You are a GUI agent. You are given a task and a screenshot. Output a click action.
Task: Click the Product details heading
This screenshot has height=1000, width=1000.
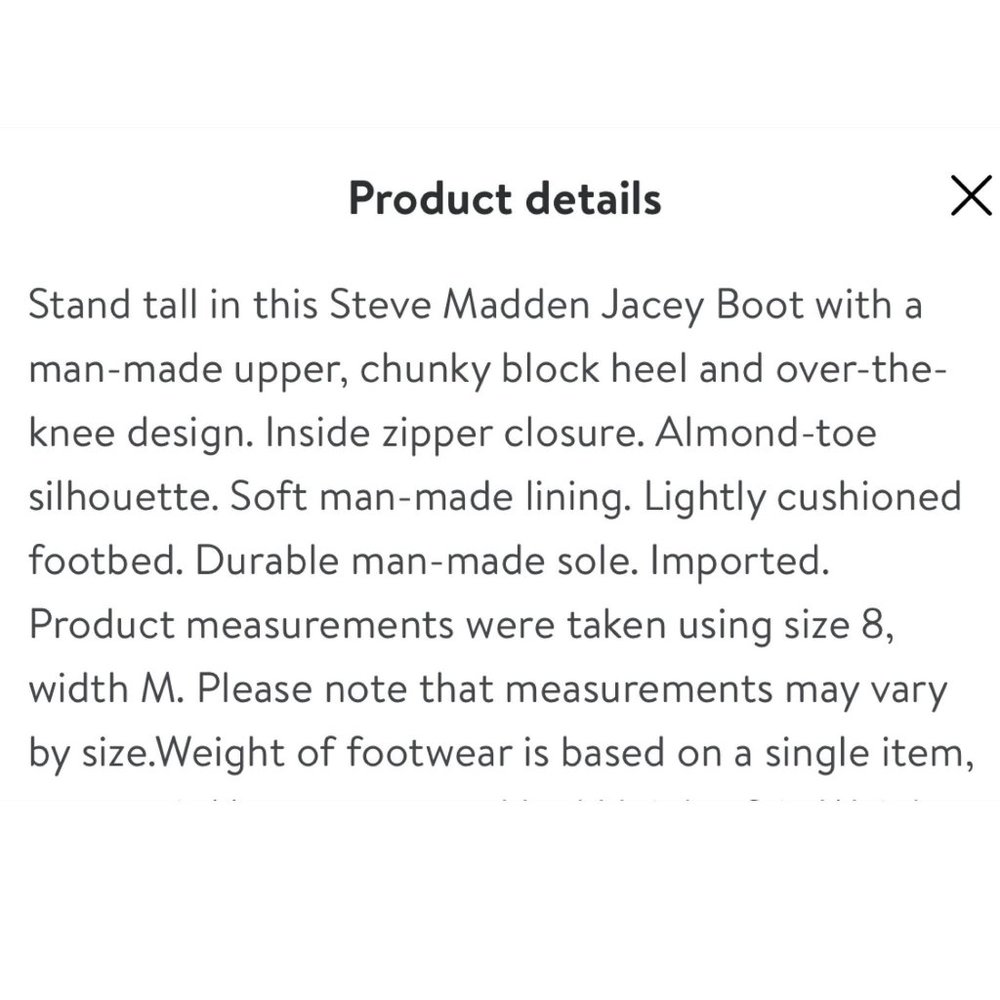[505, 198]
